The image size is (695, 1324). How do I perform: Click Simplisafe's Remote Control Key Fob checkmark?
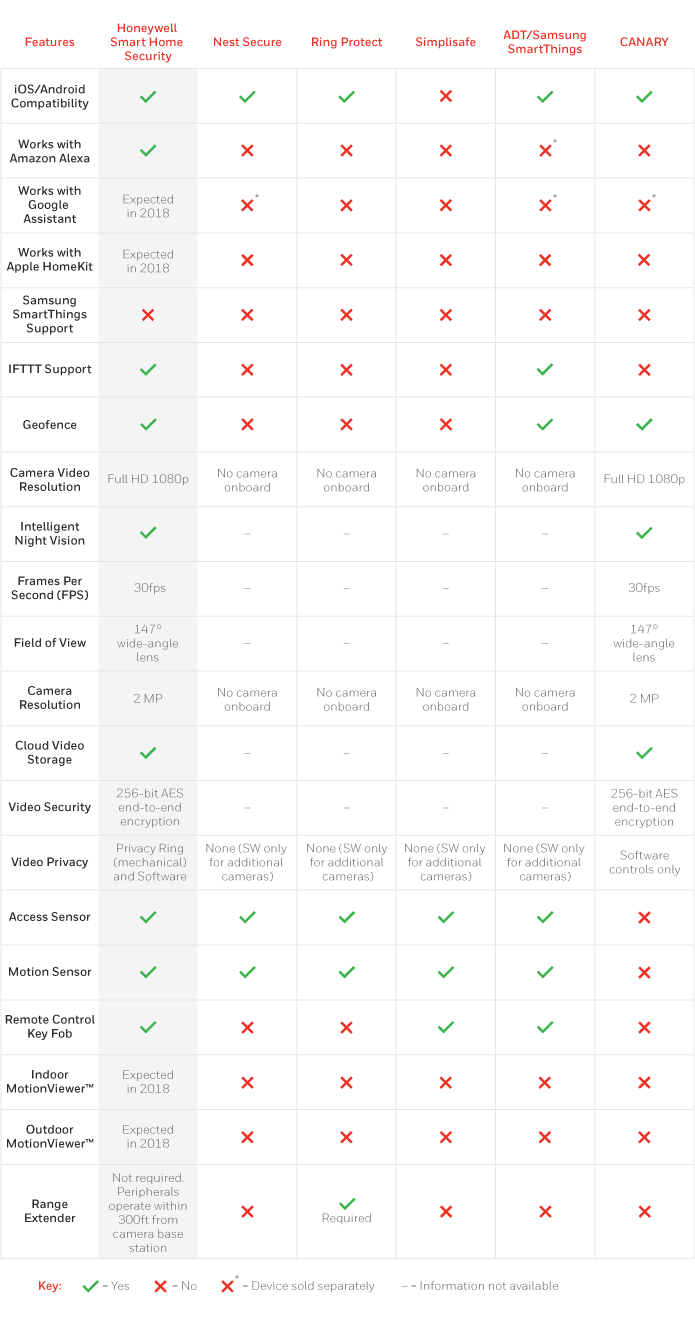click(446, 1027)
